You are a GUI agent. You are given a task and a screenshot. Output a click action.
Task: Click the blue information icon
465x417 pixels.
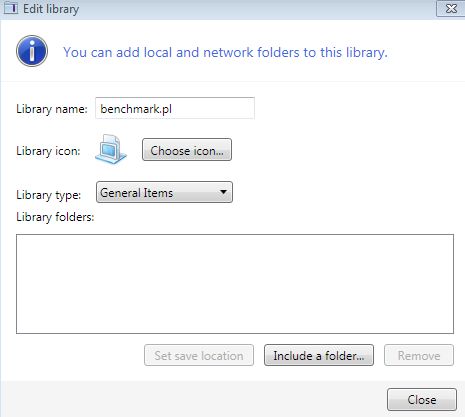tap(32, 51)
